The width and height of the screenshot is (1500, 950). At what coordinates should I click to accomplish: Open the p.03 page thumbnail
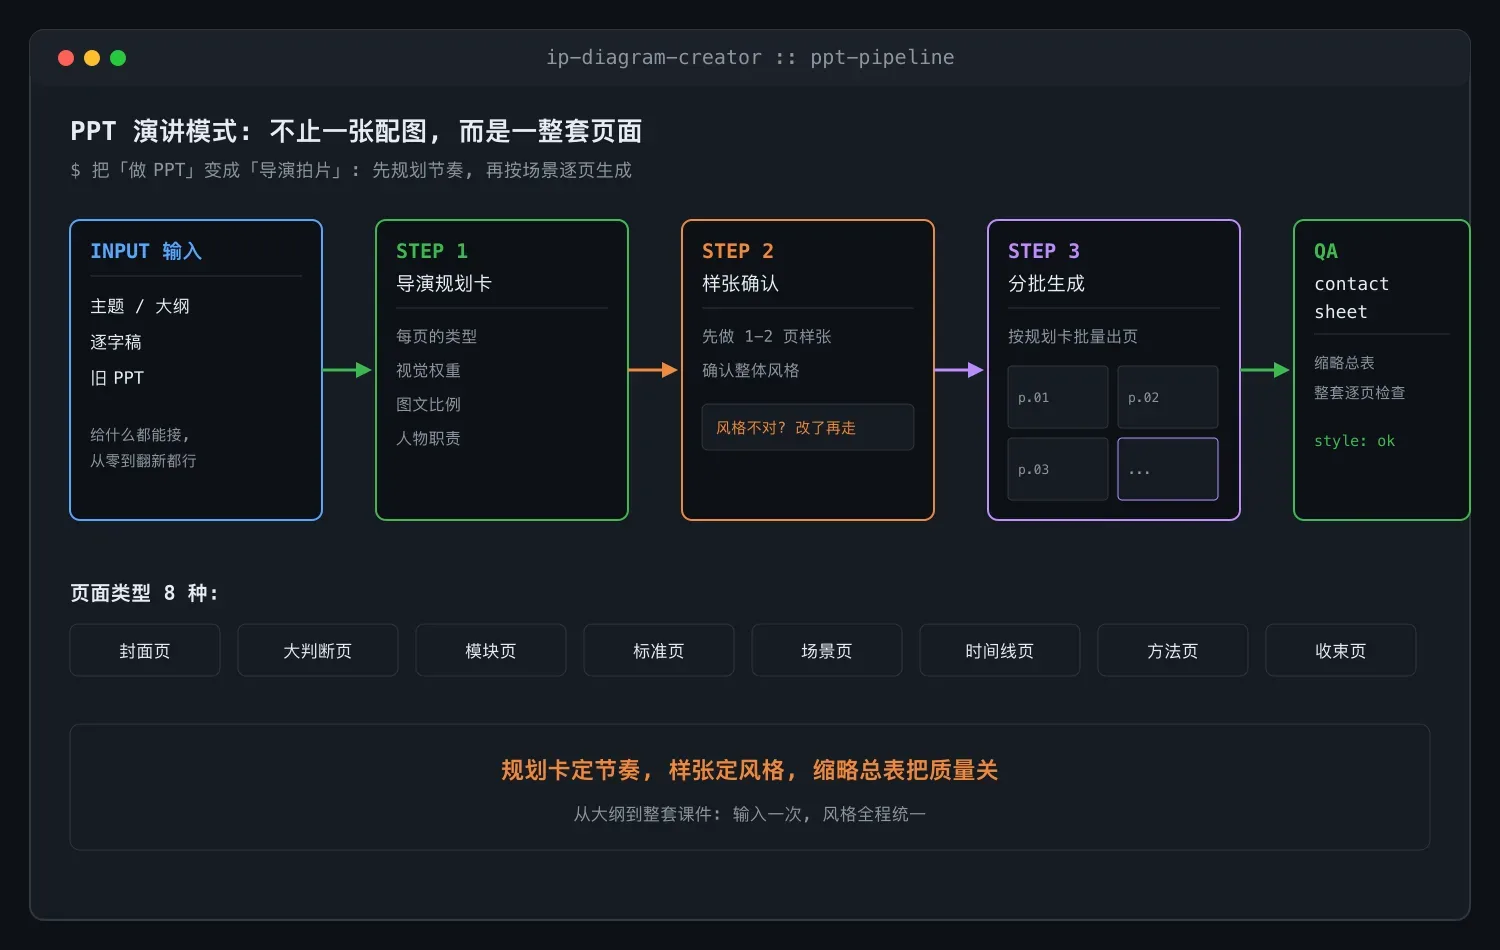(1058, 469)
